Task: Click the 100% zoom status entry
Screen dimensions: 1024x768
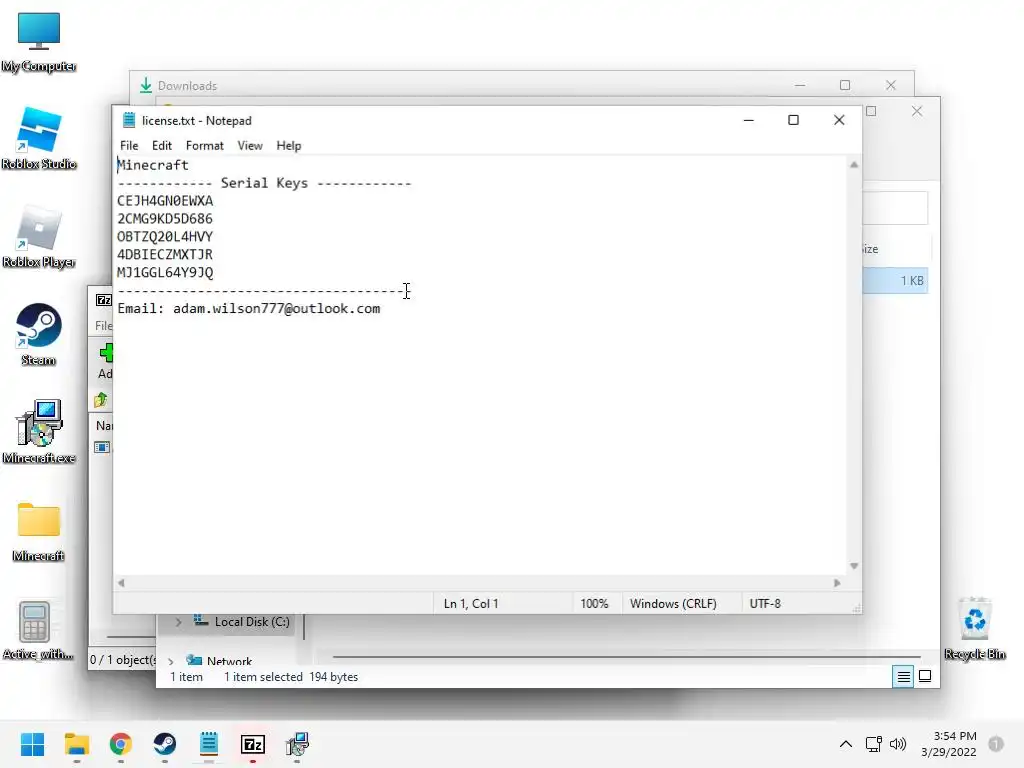Action: coord(594,603)
